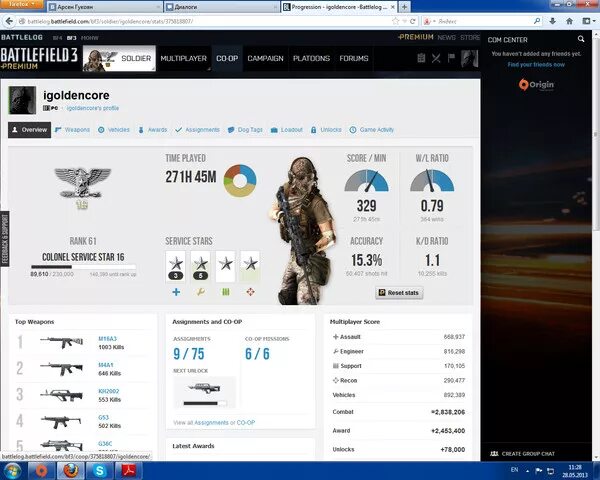The image size is (600, 480).
Task: Click the Assault service star with badge 3
Action: click(176, 266)
